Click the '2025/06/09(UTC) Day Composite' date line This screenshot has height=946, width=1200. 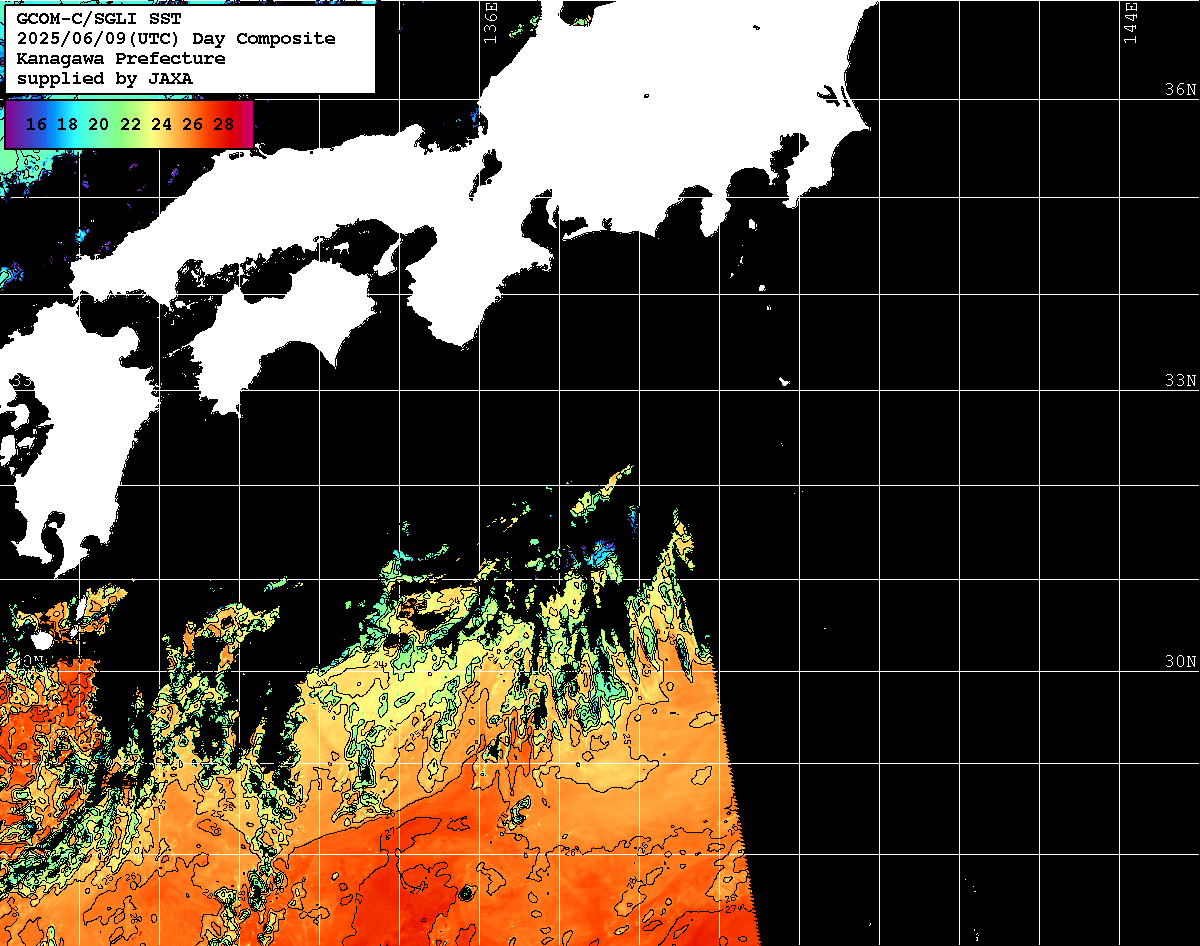point(176,39)
